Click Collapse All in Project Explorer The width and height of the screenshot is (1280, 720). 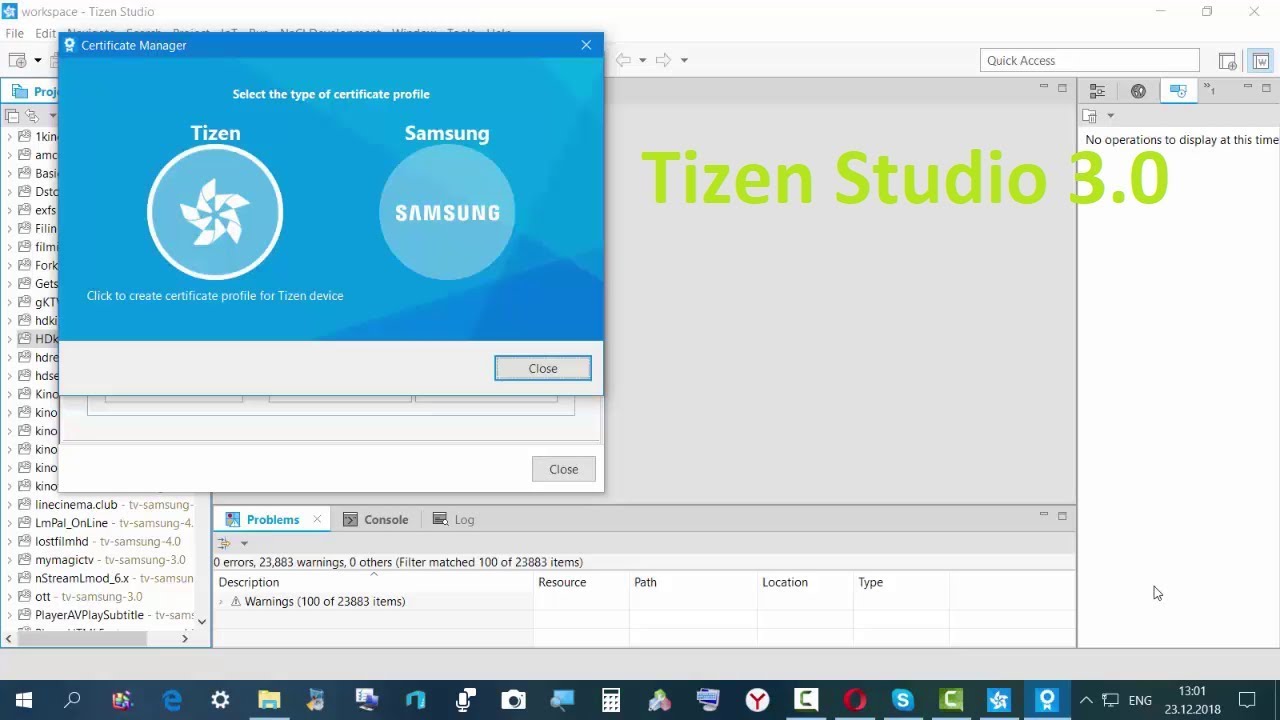[13, 116]
